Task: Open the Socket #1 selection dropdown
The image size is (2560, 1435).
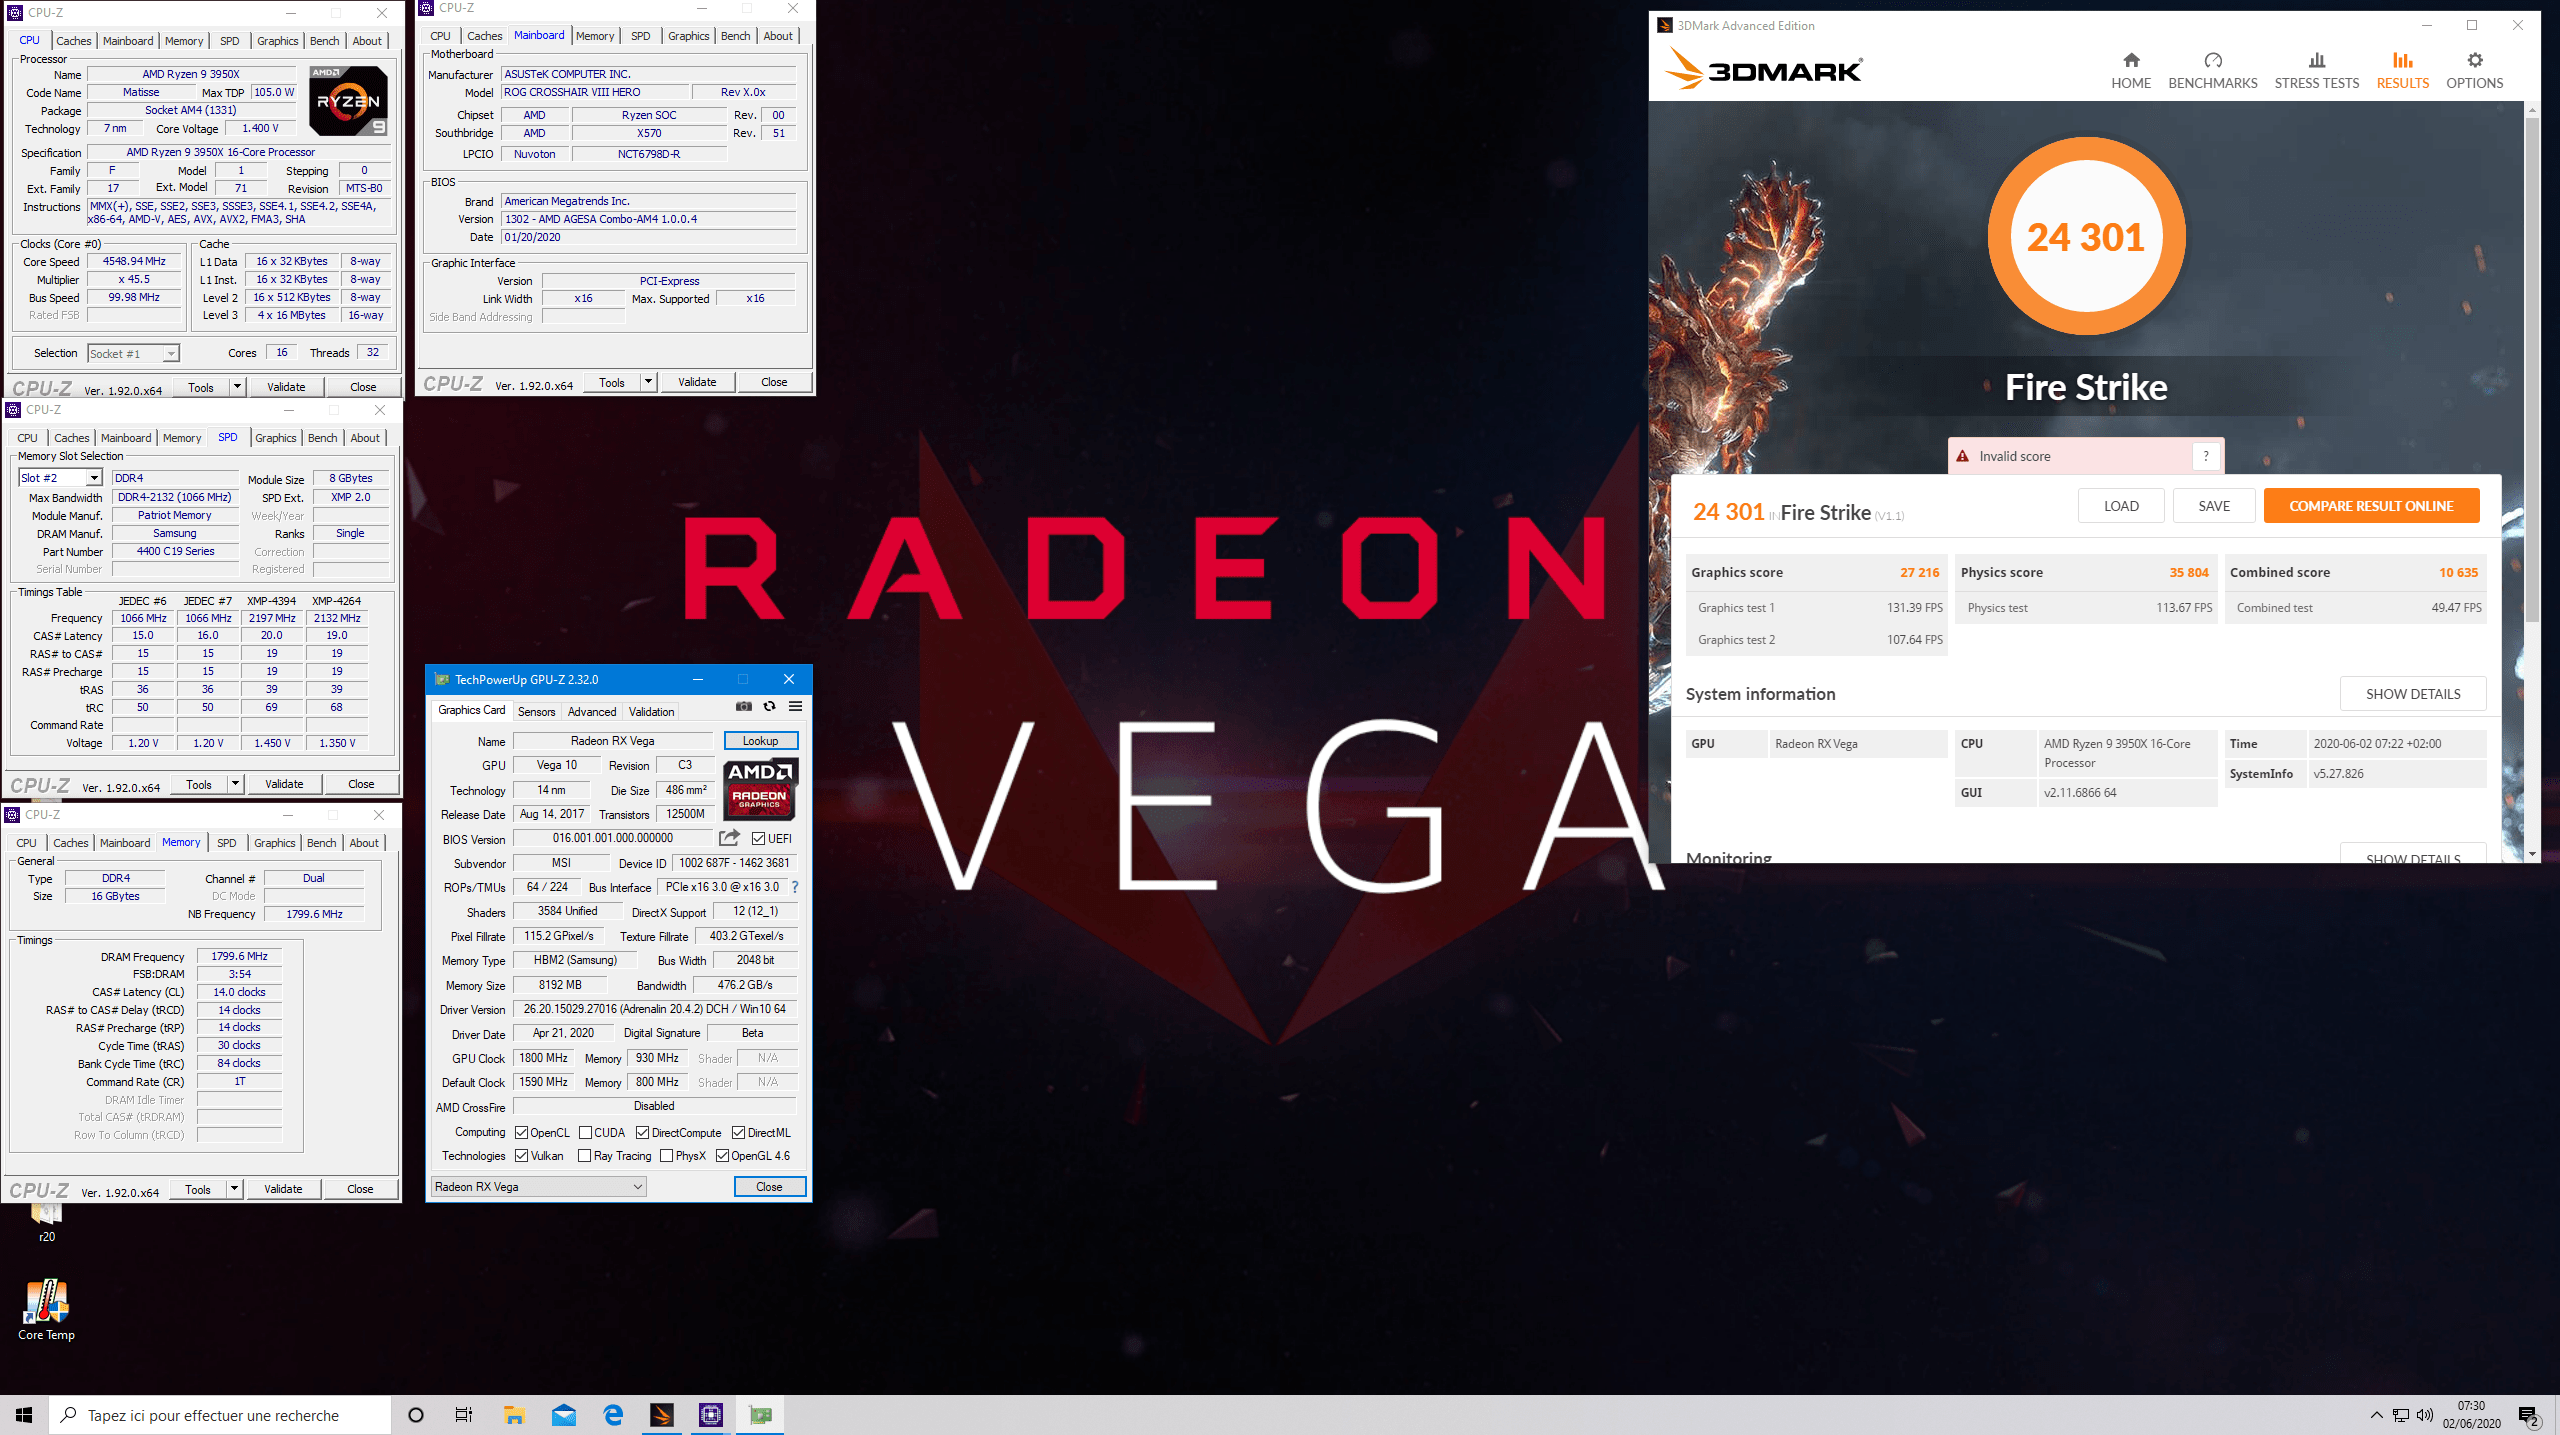Action: [x=171, y=353]
